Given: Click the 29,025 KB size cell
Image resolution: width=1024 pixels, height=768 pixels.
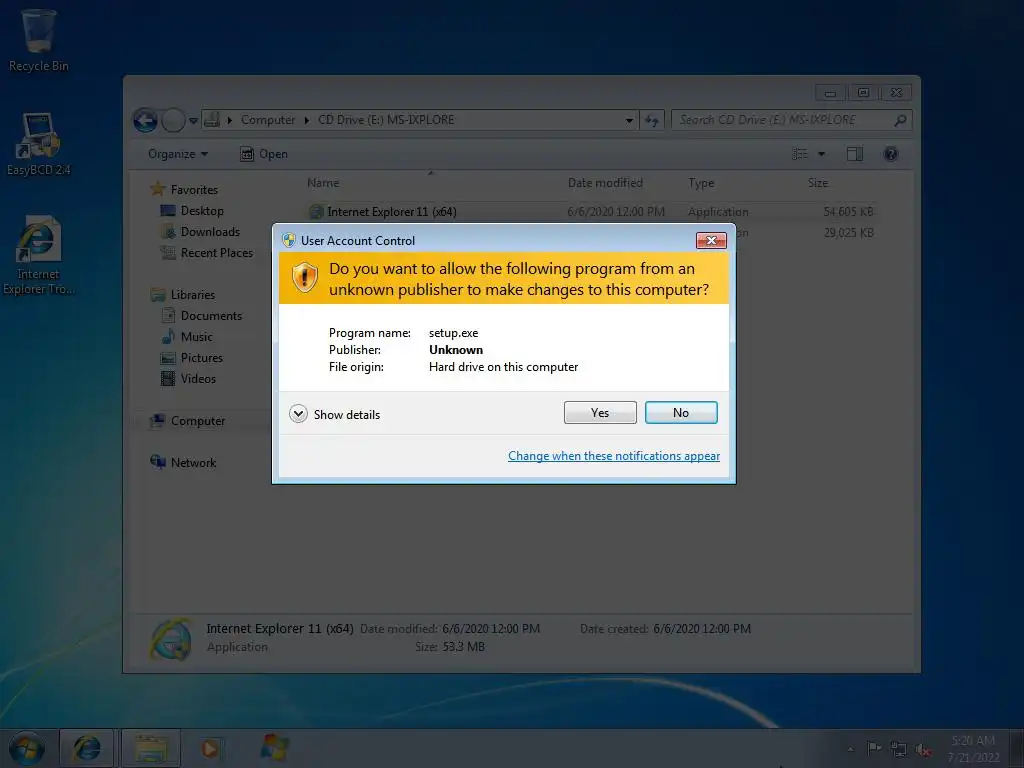Looking at the screenshot, I should (x=848, y=232).
